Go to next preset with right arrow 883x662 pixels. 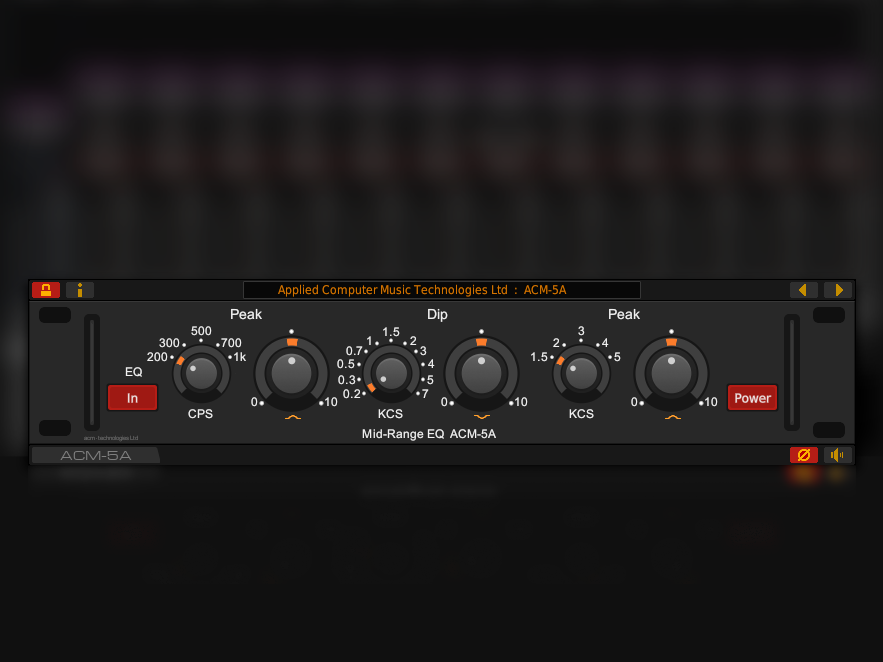(838, 290)
